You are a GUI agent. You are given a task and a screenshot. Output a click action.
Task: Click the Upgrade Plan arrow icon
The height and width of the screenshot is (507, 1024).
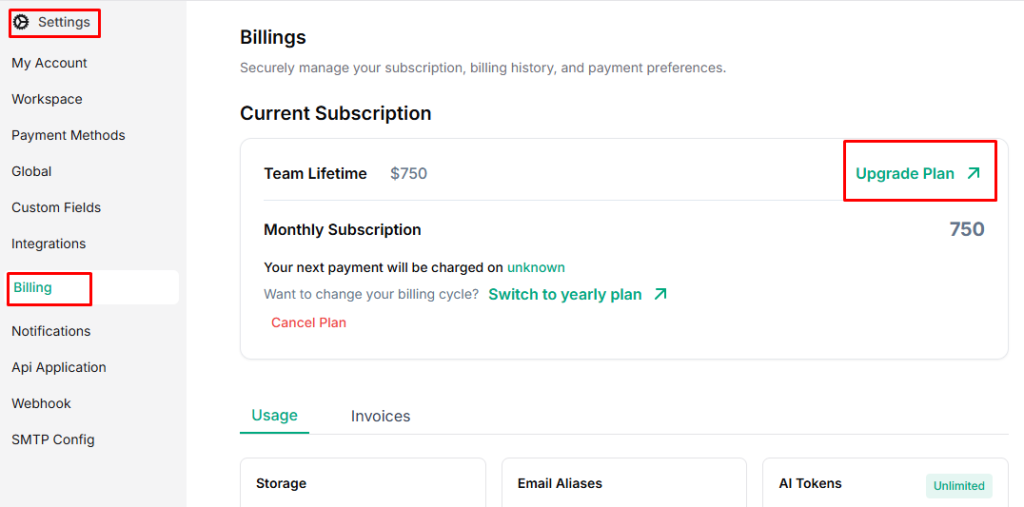coord(973,174)
